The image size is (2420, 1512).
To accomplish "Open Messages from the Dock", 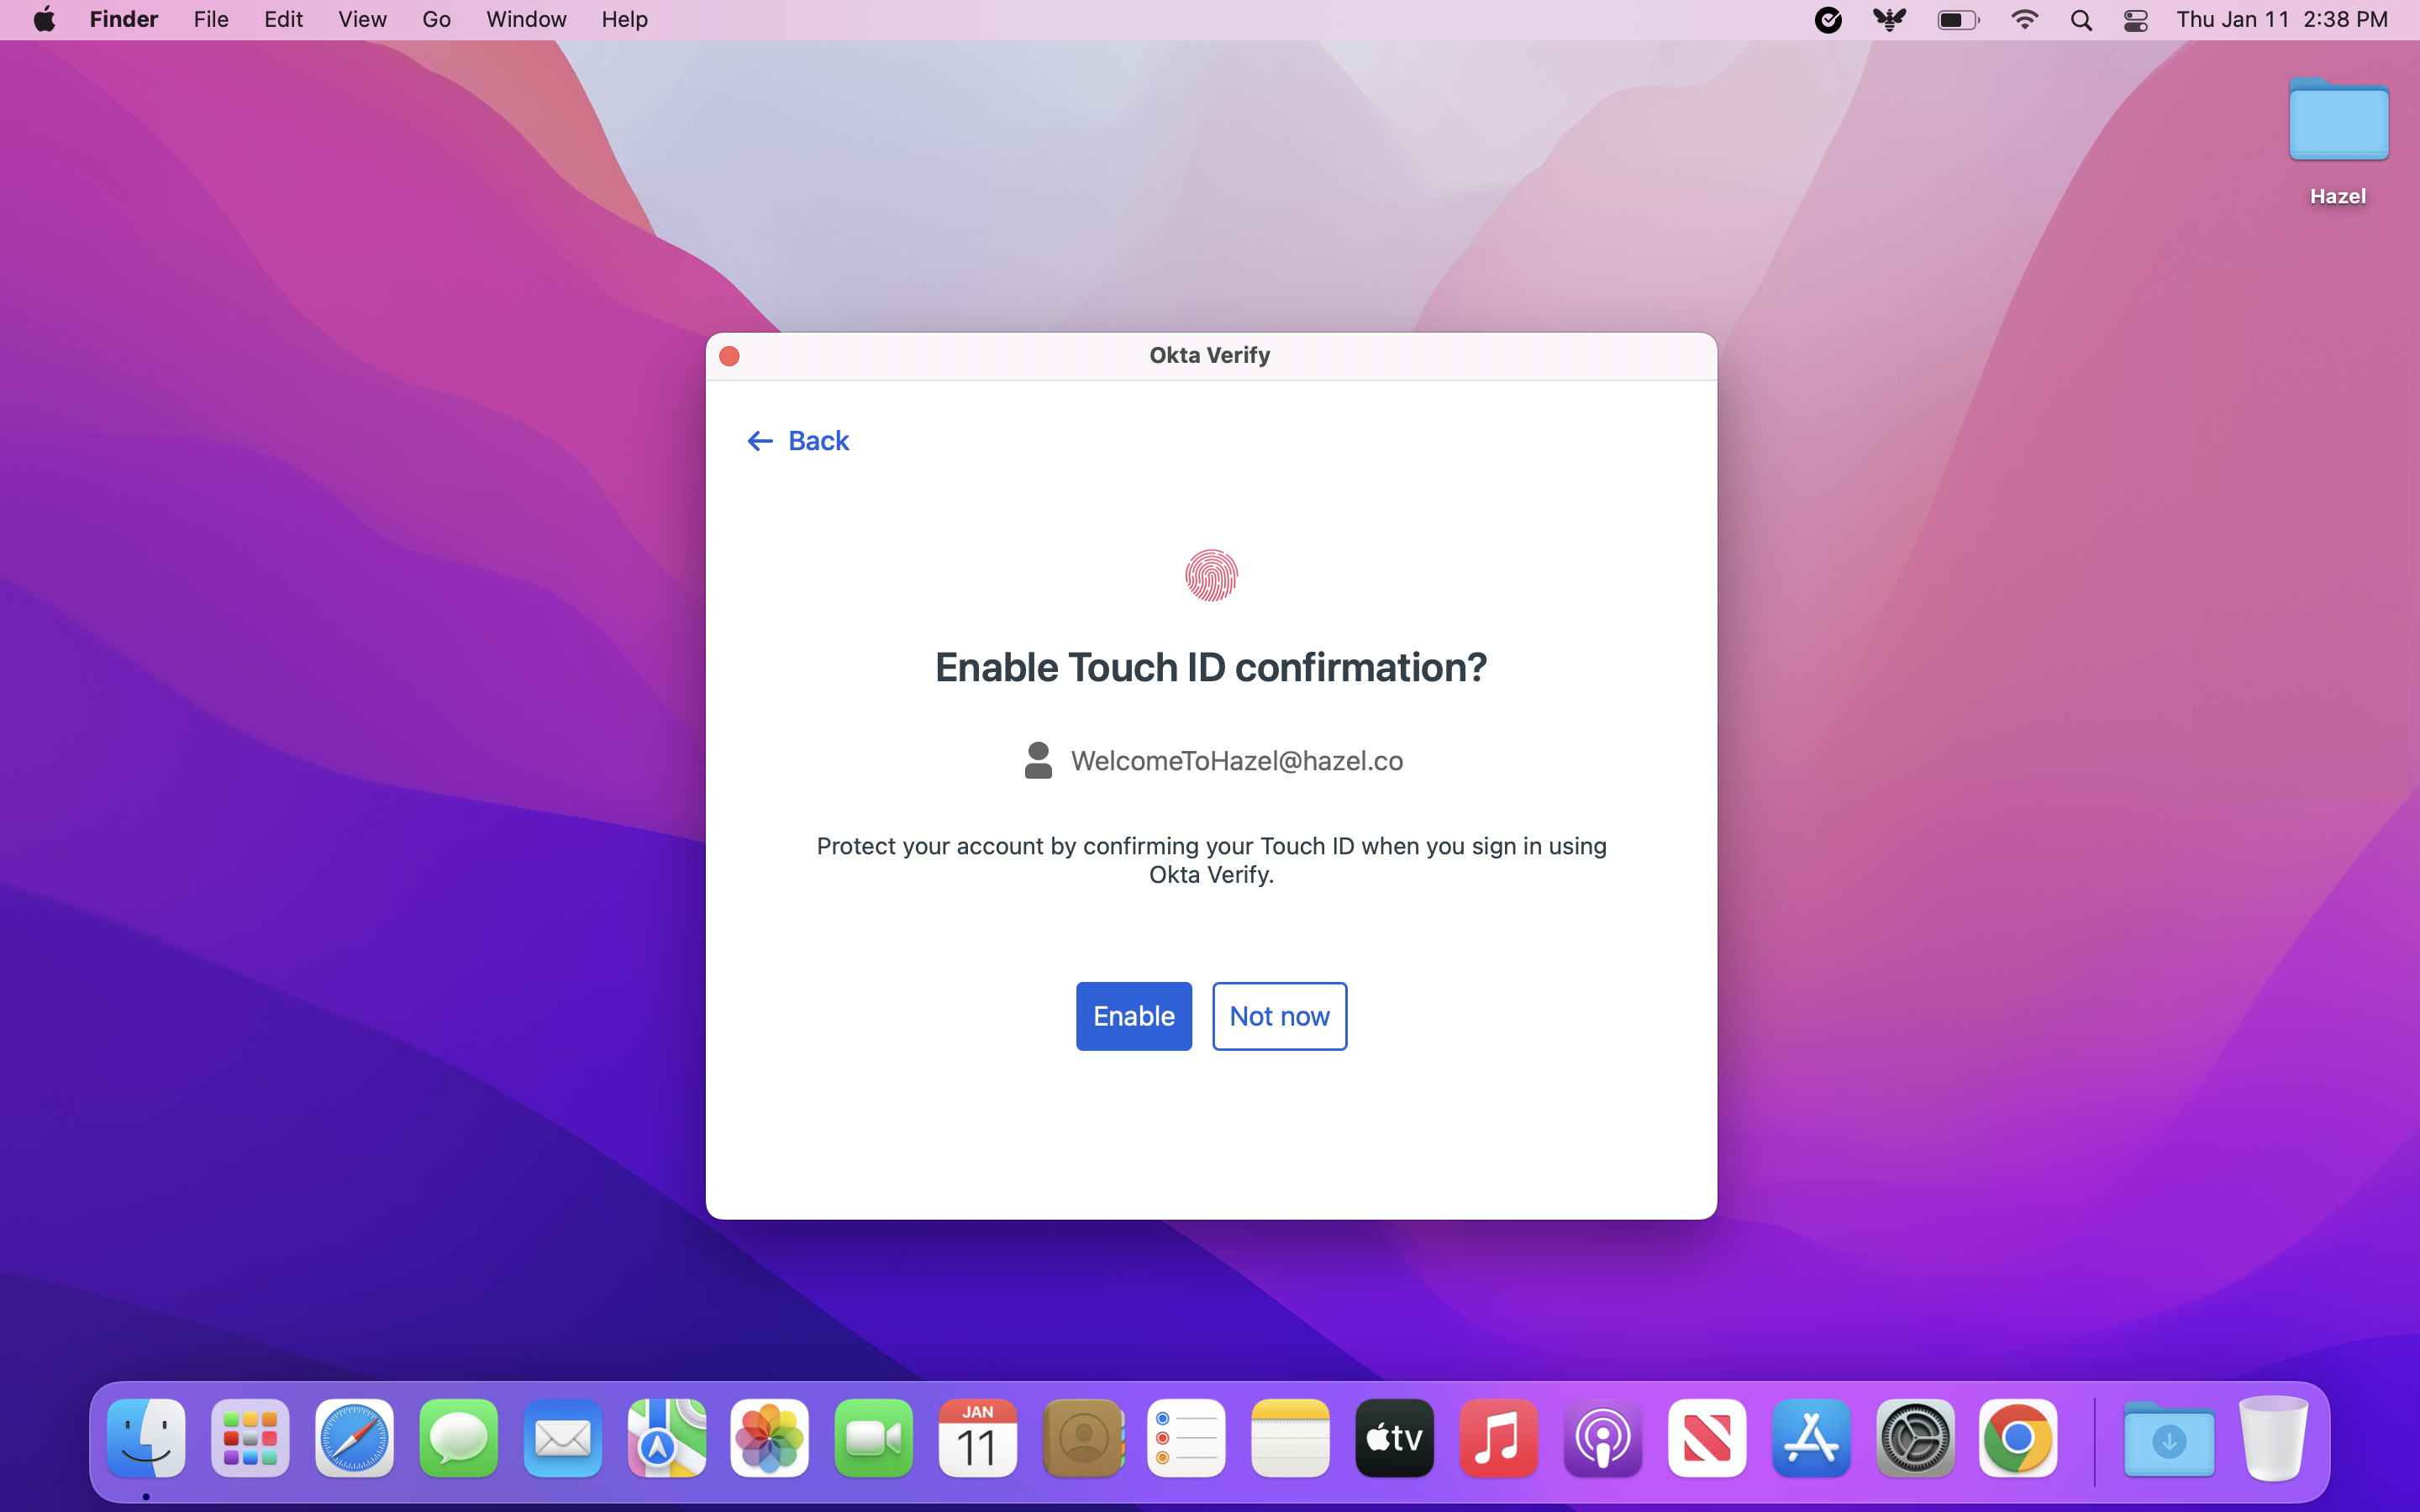I will point(458,1438).
